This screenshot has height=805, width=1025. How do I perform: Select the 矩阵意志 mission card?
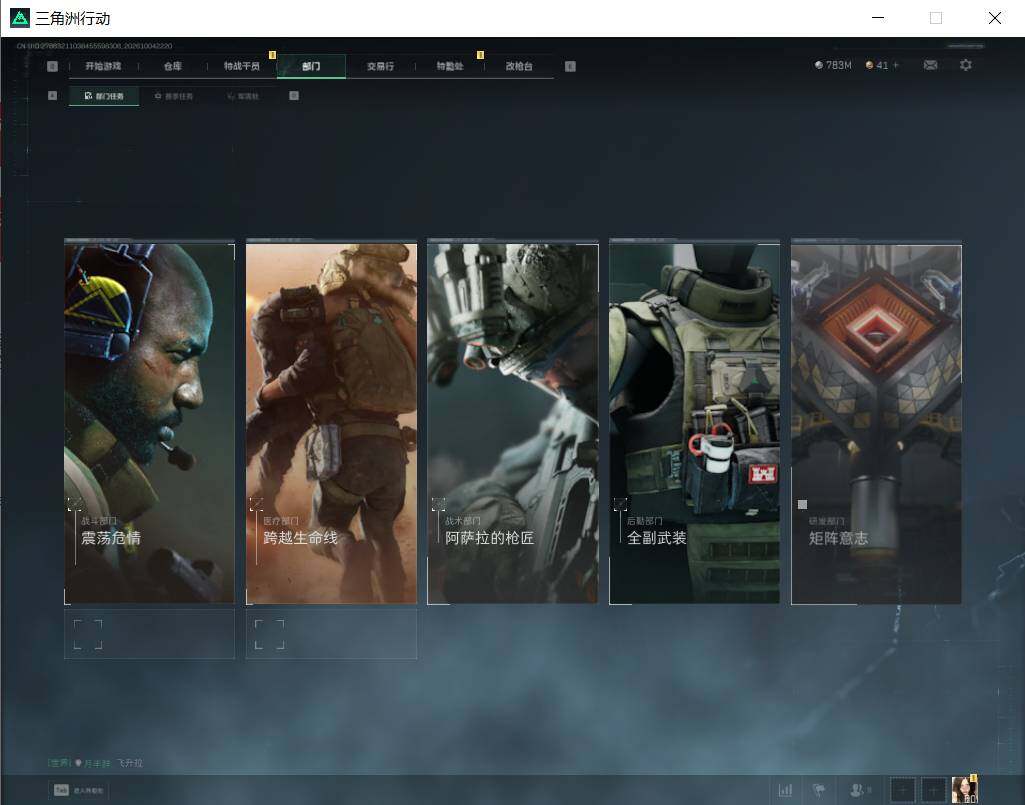click(877, 422)
